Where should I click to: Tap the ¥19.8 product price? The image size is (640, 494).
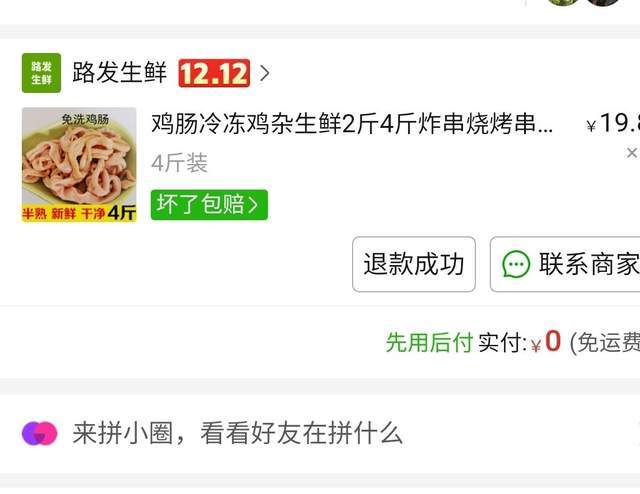tap(613, 123)
